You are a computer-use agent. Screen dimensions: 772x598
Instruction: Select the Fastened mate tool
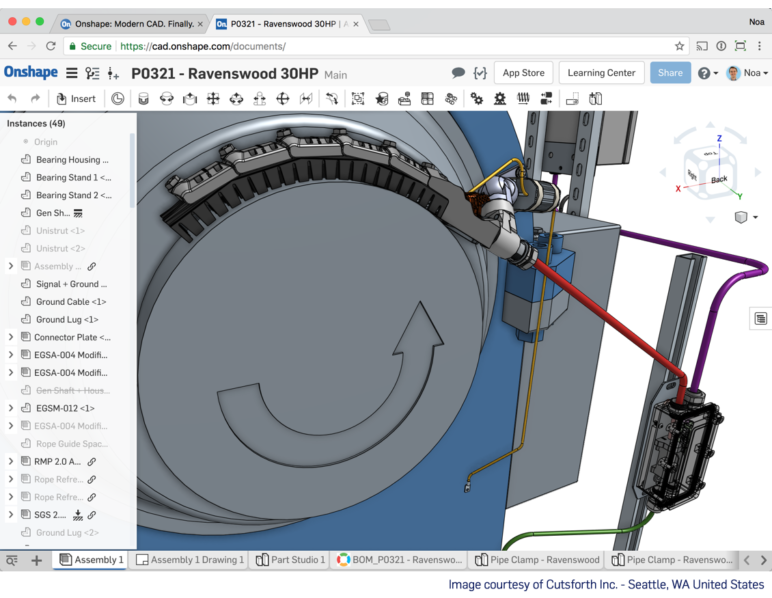click(143, 99)
